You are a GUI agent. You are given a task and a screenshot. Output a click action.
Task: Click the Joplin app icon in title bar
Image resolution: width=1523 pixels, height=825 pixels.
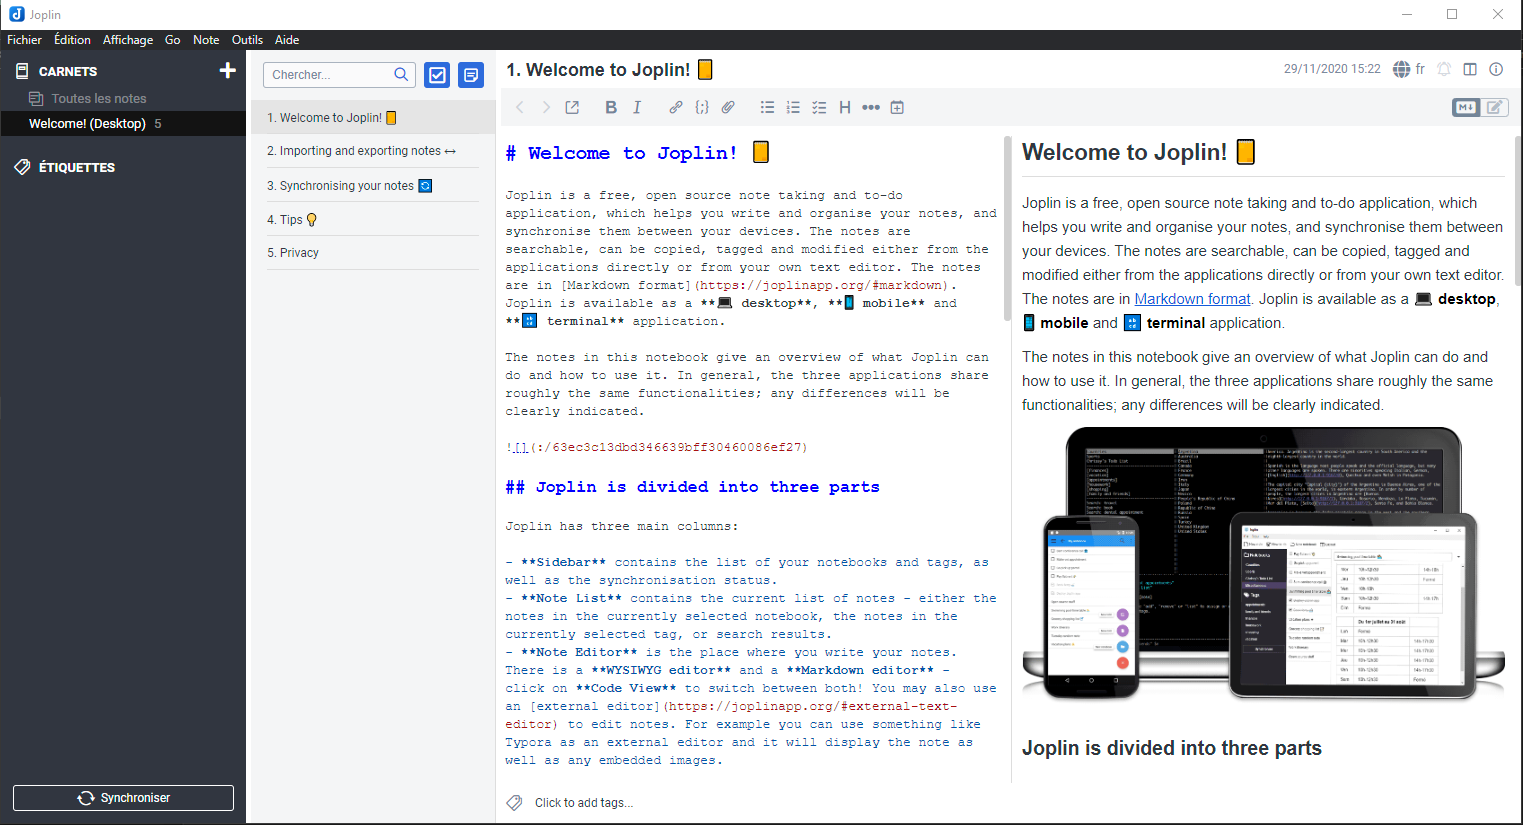pyautogui.click(x=16, y=14)
